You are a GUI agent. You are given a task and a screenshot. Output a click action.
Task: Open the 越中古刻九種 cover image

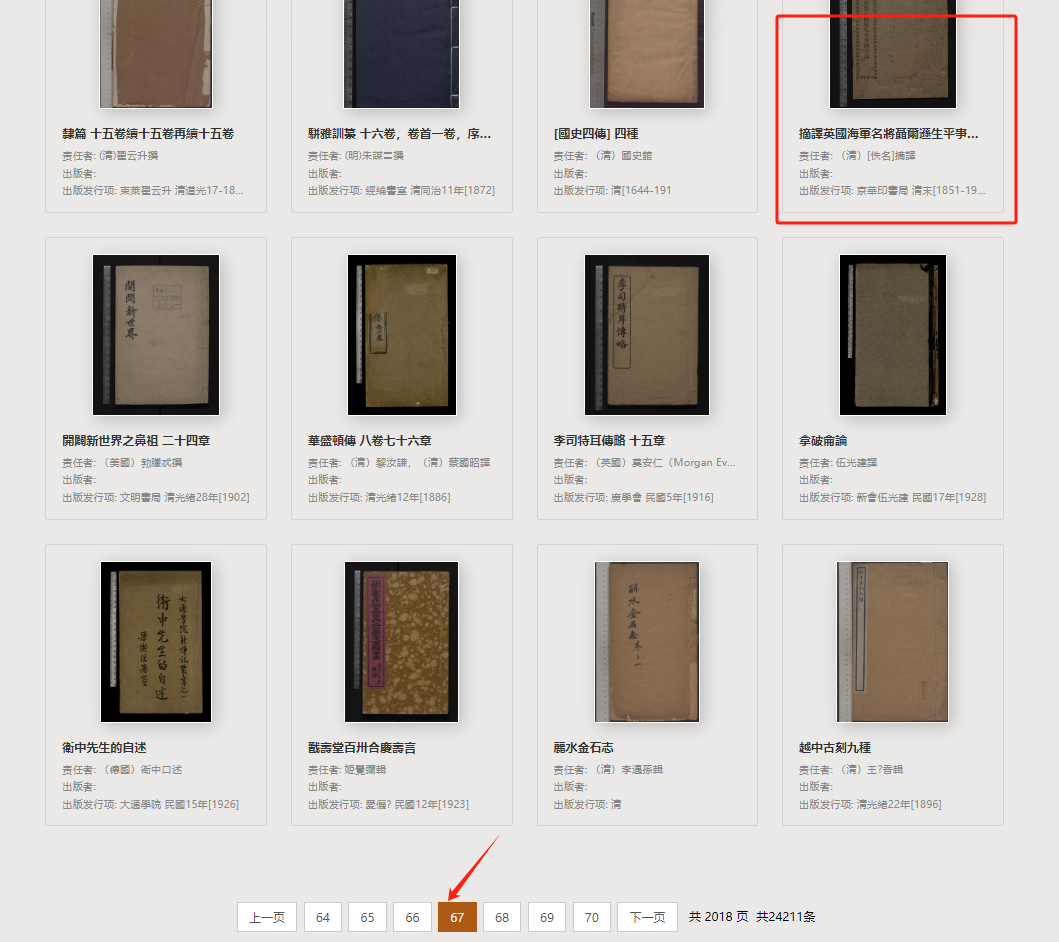pos(893,642)
